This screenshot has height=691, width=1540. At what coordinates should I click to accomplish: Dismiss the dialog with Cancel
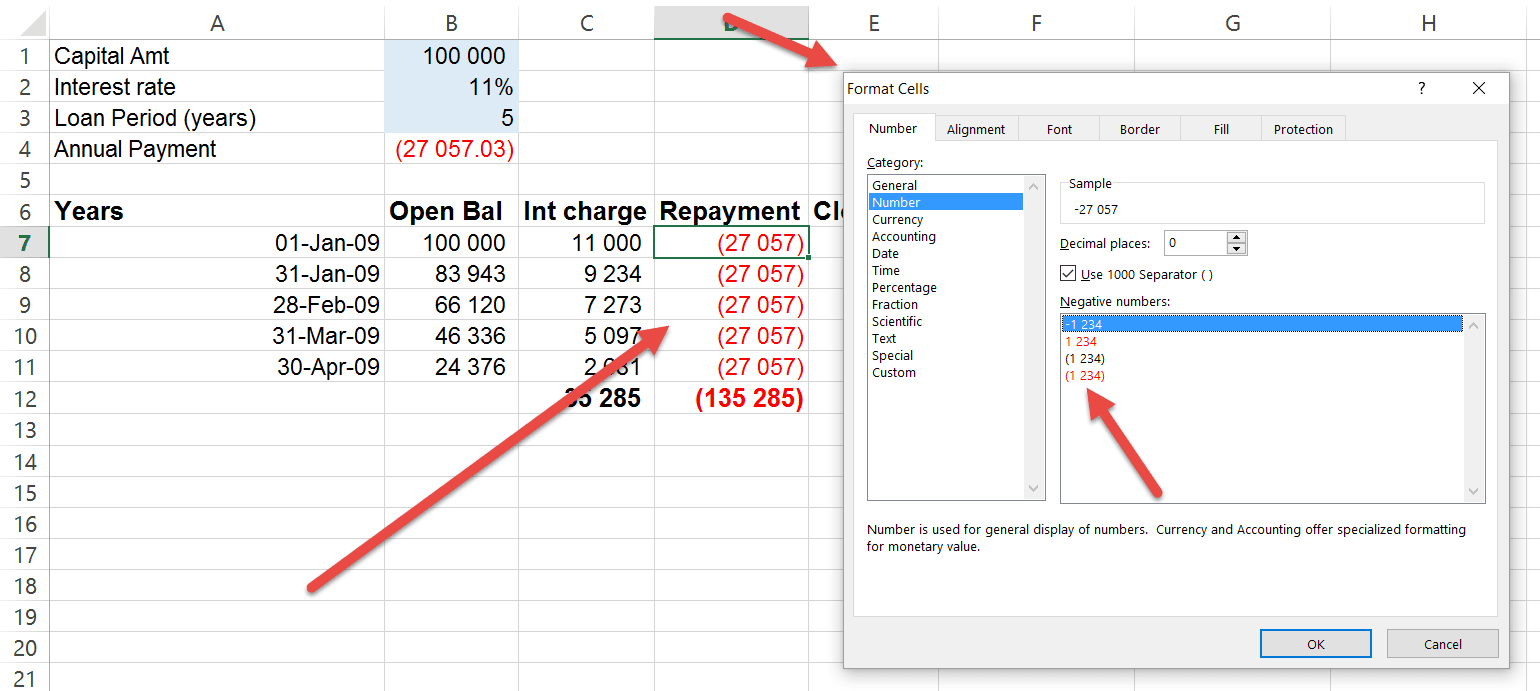1442,644
